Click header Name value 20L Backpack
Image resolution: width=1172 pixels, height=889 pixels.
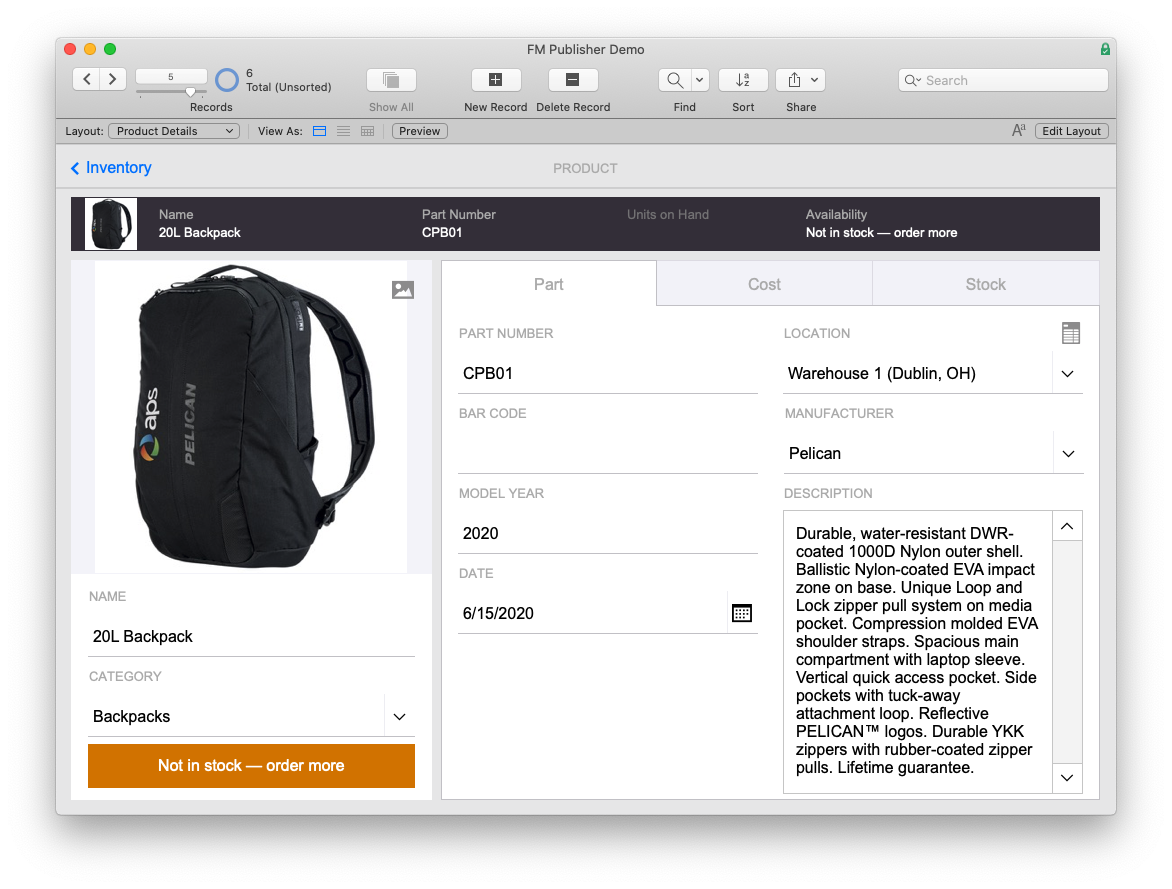(200, 233)
